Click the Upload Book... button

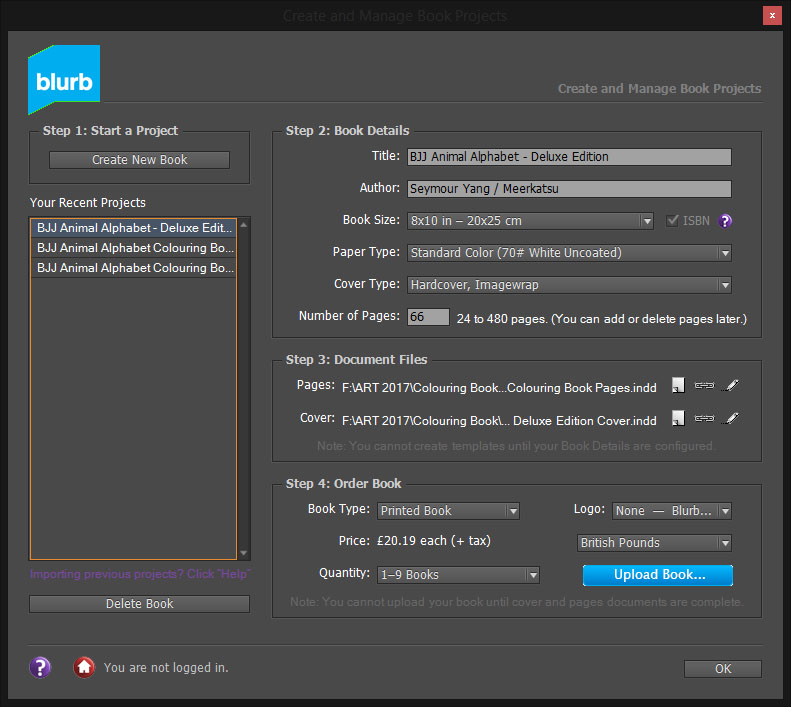657,575
